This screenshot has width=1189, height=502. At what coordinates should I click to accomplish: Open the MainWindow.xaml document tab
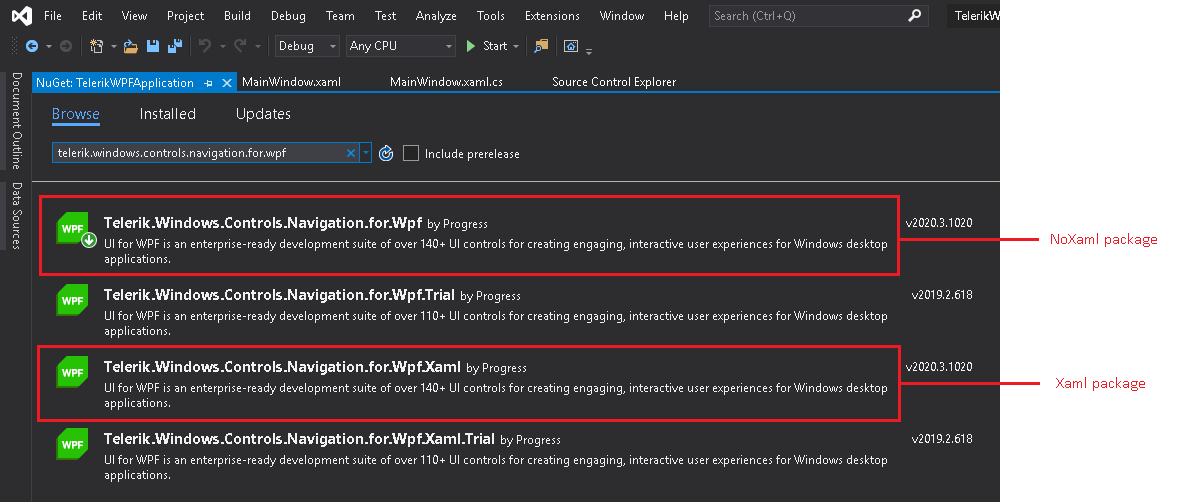click(x=291, y=82)
